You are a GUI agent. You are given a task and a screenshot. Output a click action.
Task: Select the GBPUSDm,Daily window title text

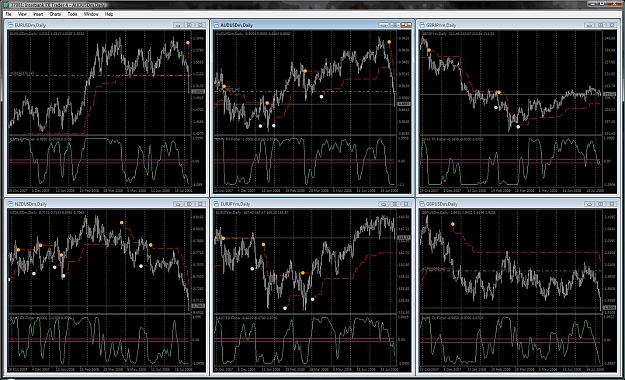click(x=442, y=204)
